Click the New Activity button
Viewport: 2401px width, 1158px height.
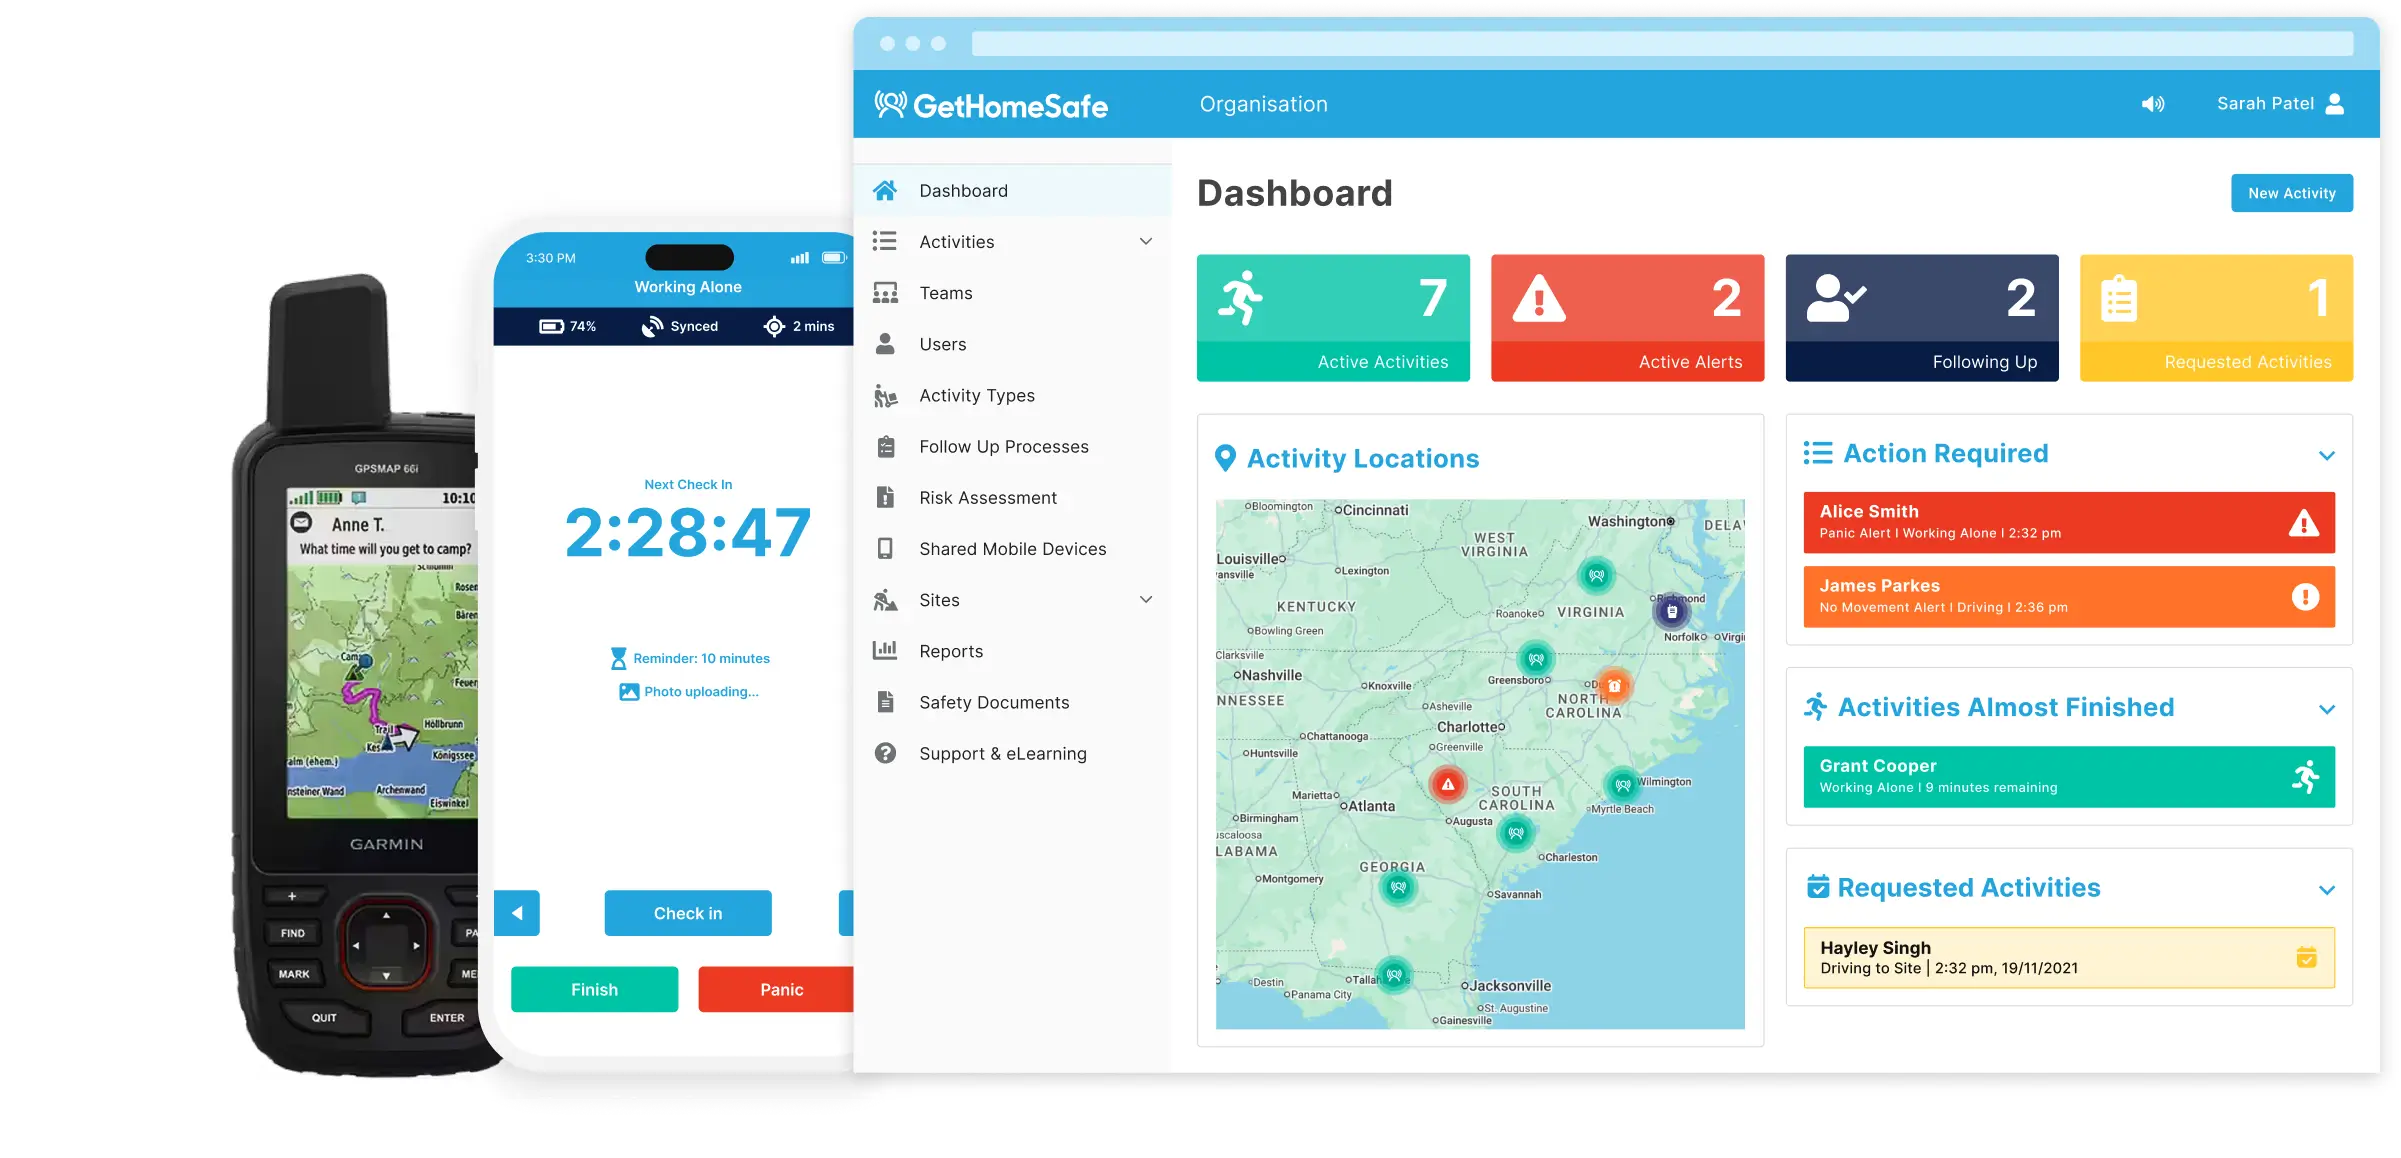[x=2291, y=194]
